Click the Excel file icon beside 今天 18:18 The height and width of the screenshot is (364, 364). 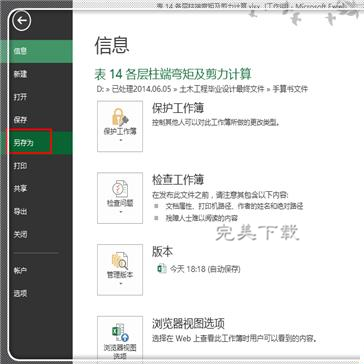tap(162, 269)
